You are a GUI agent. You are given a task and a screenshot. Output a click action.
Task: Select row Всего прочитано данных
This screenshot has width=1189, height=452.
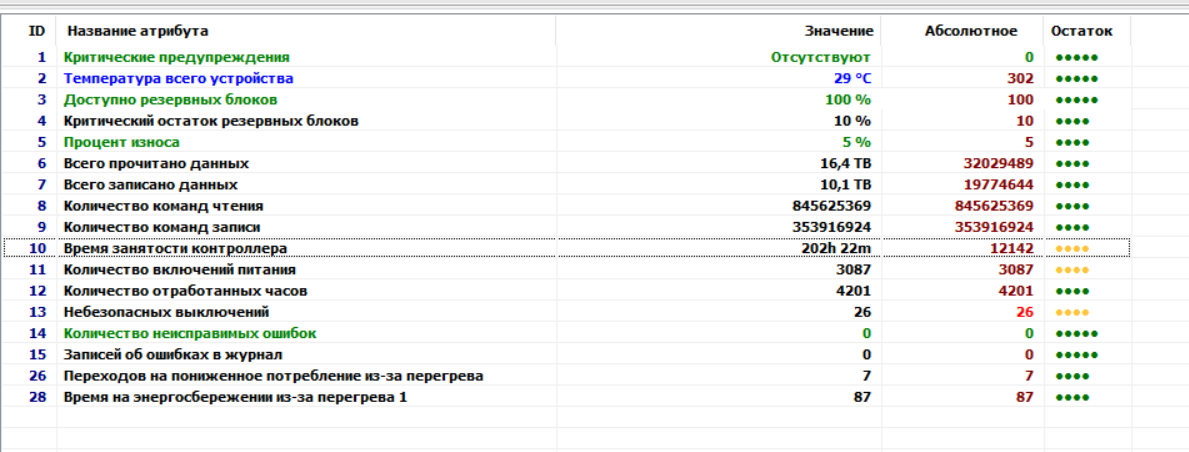pos(566,163)
